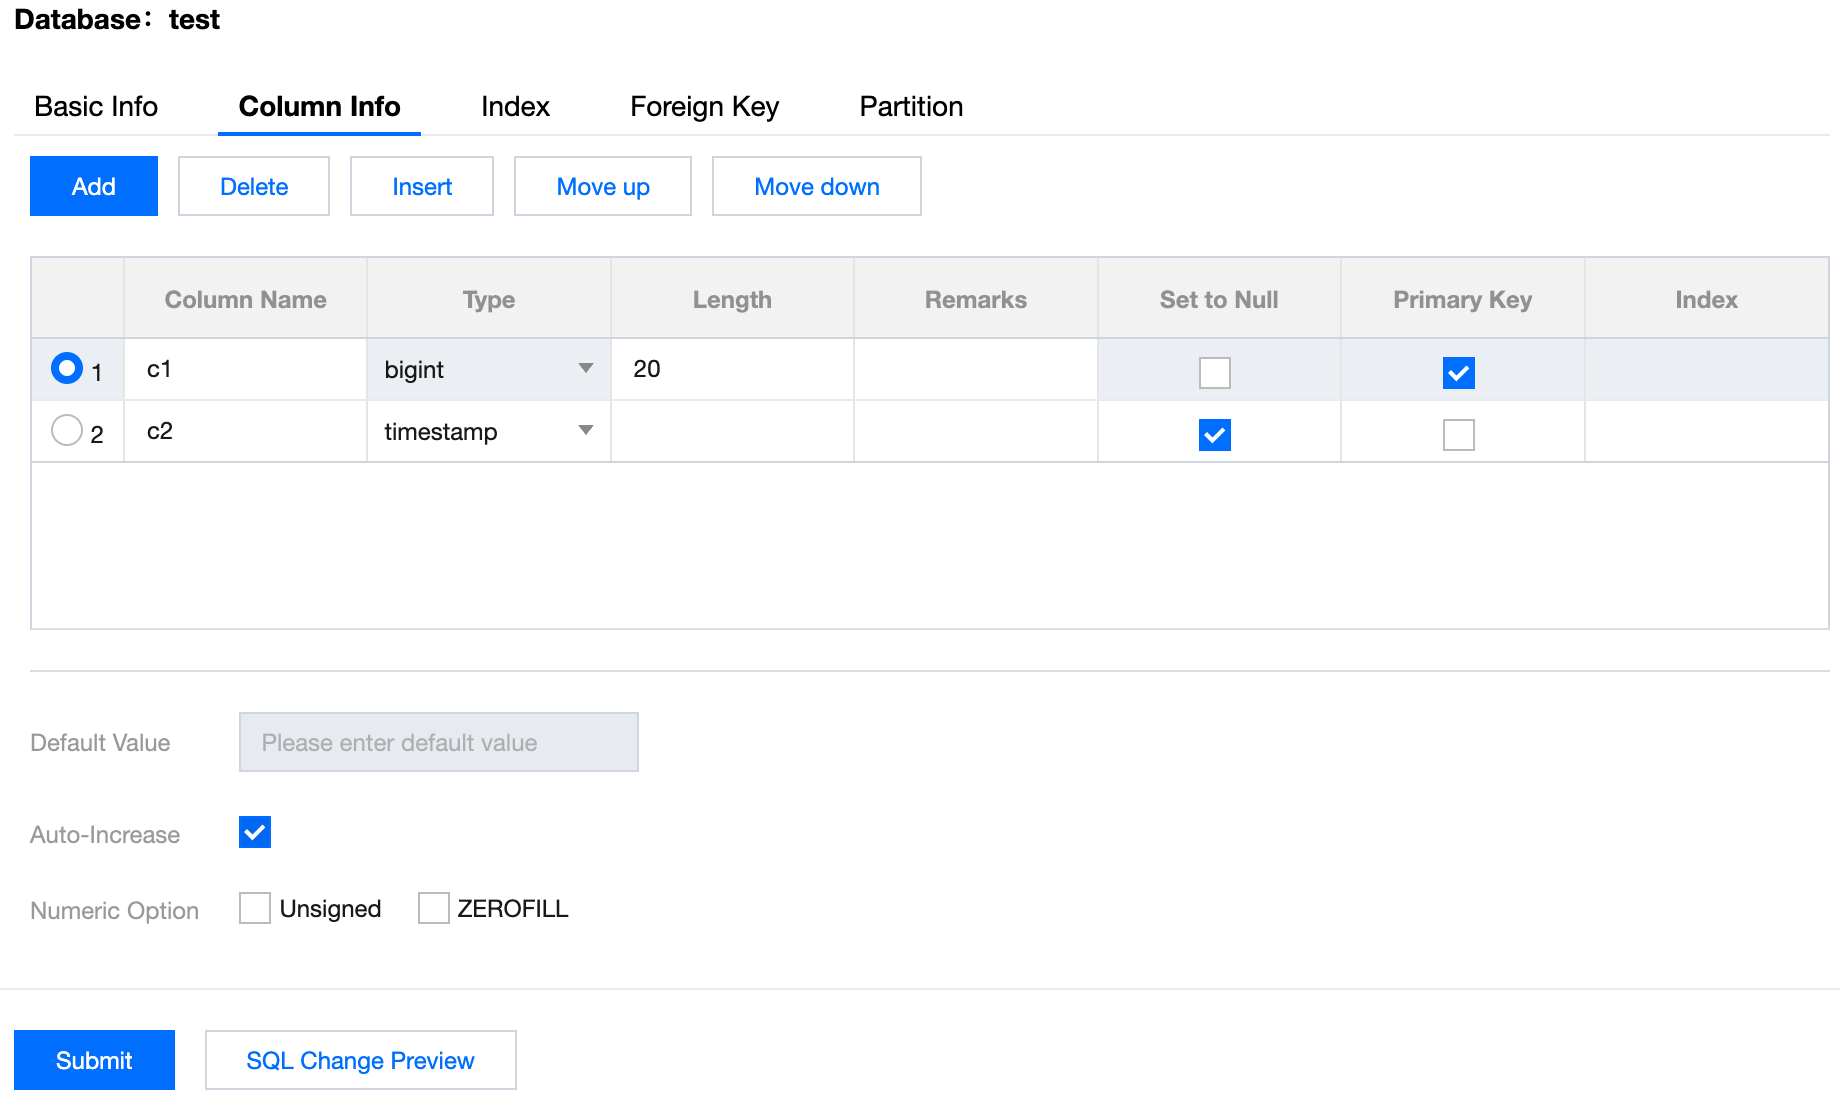Image resolution: width=1840 pixels, height=1094 pixels.
Task: Go to the Foreign Key tab
Action: (x=704, y=106)
